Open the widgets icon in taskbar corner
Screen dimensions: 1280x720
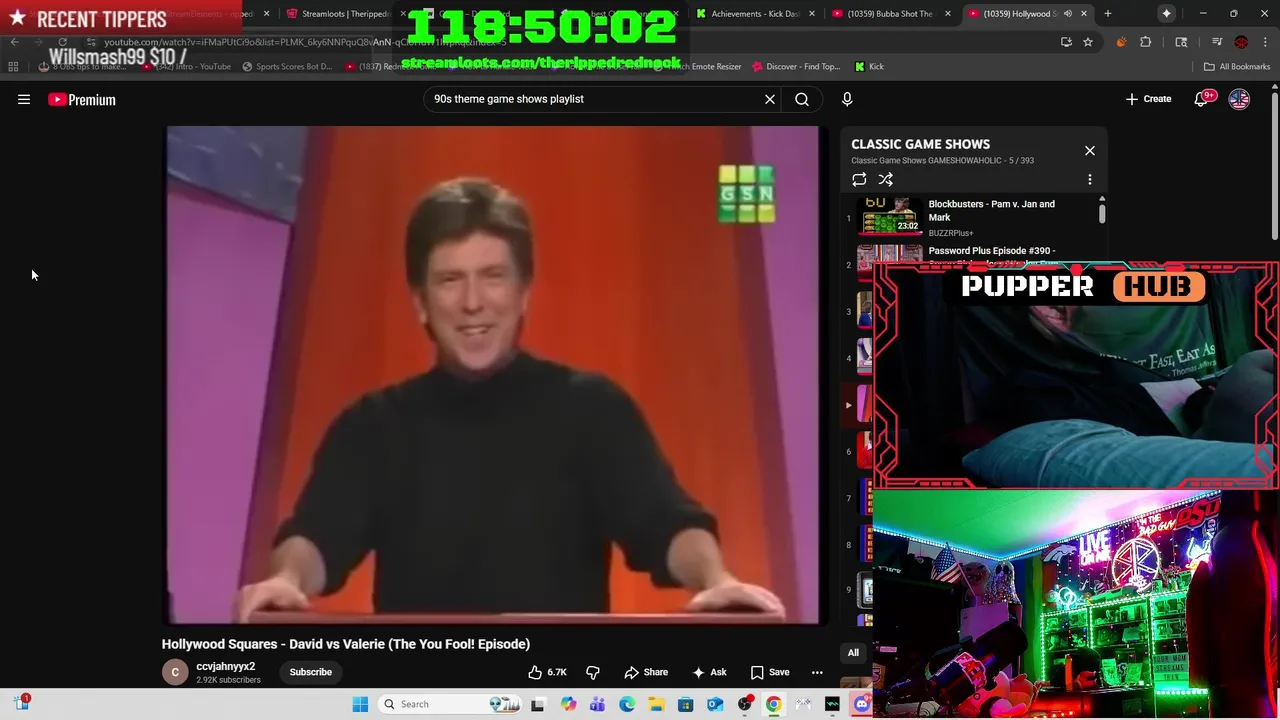click(22, 703)
